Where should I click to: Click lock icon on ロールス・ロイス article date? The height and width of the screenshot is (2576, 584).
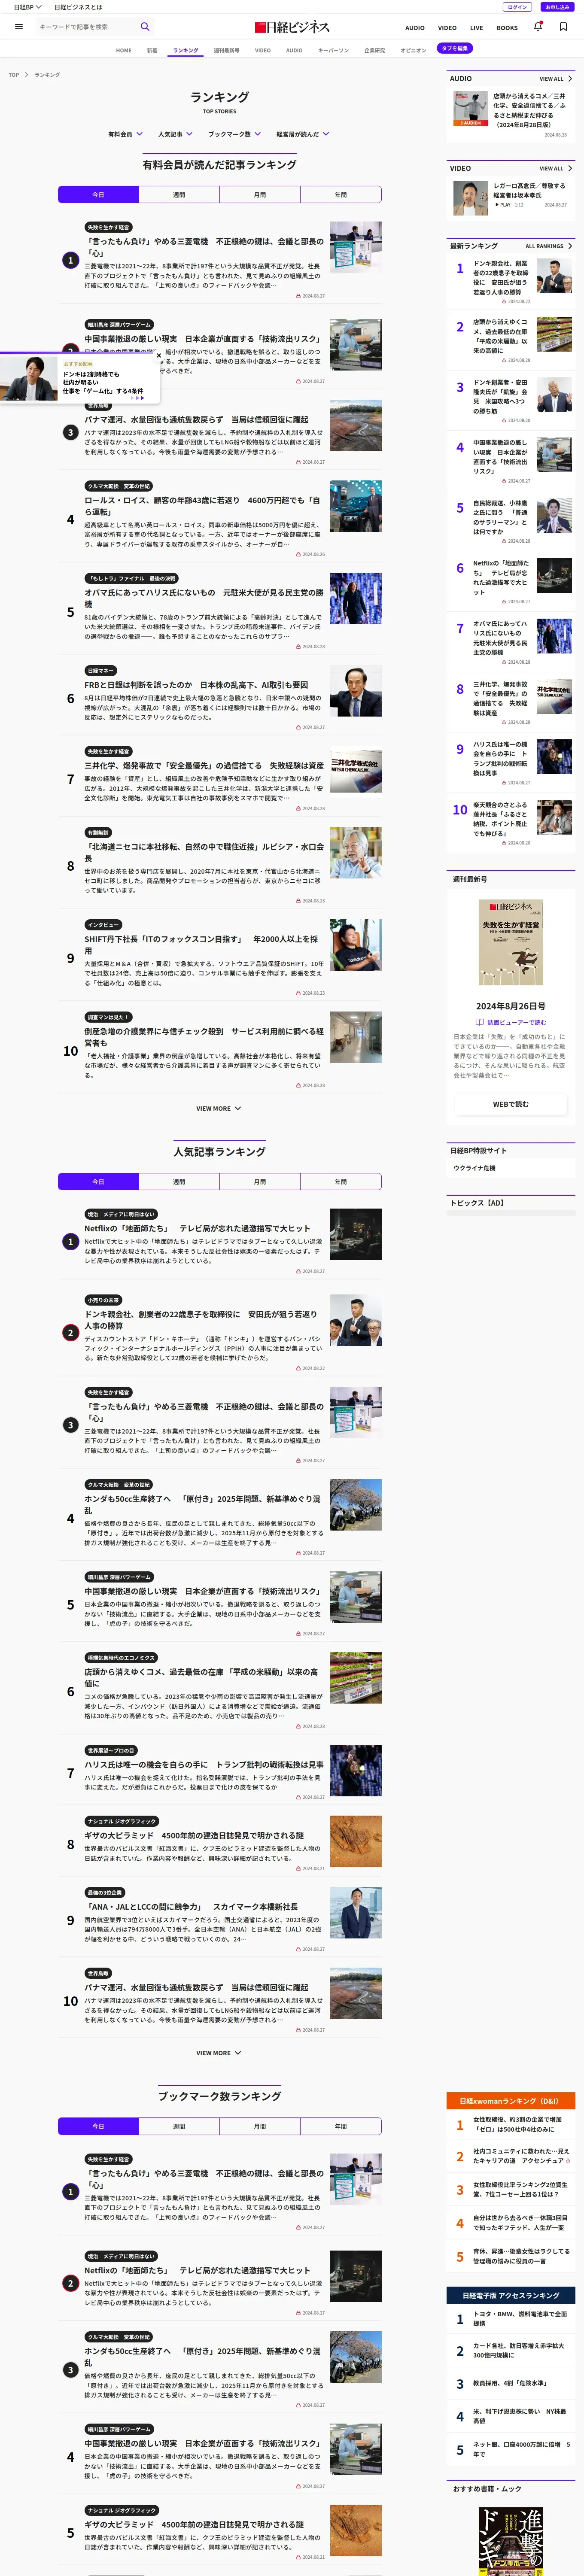(x=298, y=554)
